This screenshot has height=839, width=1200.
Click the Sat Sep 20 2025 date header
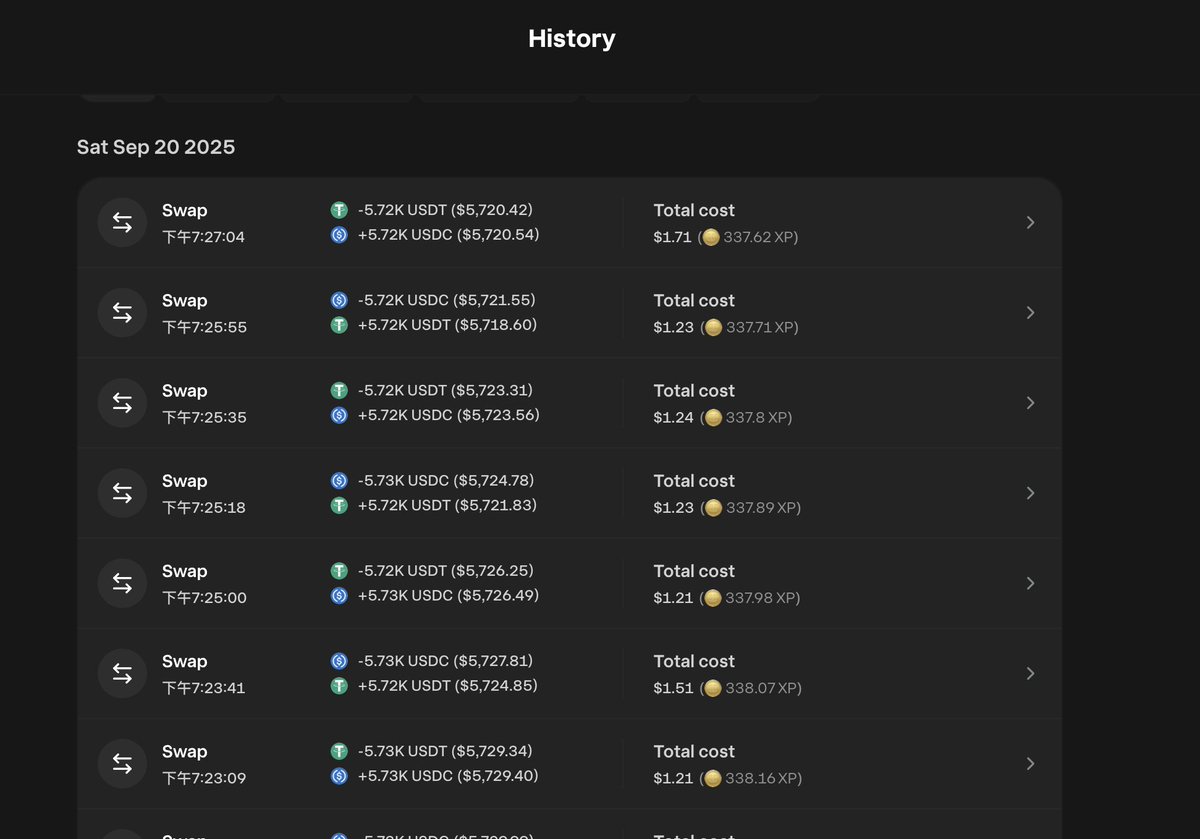click(156, 147)
